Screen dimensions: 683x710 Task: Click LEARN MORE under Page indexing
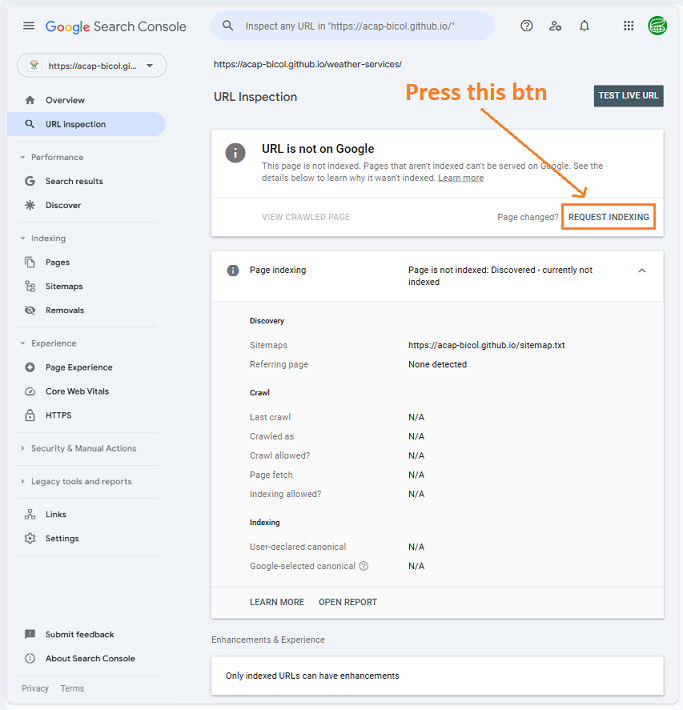point(277,602)
